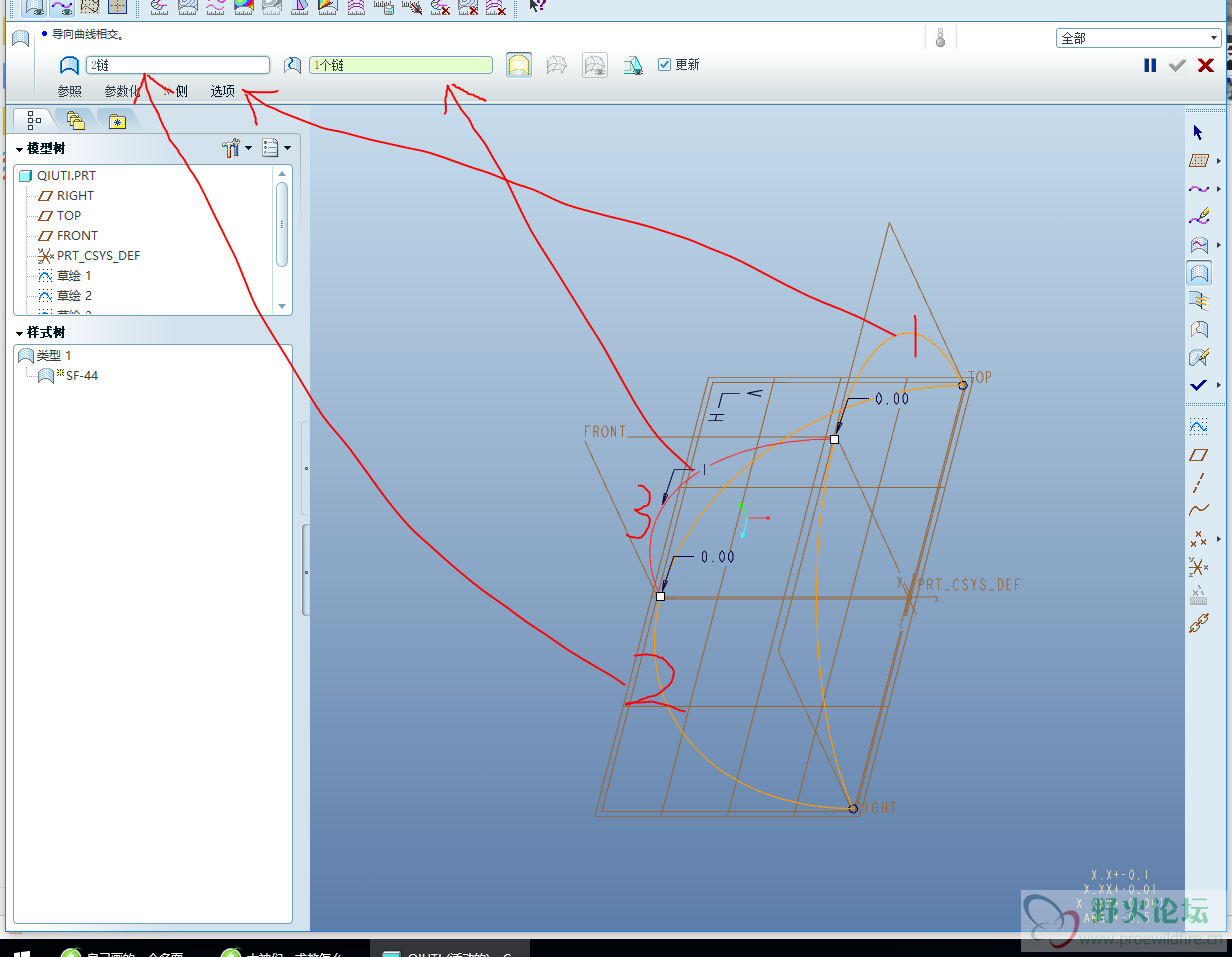Select the SF-44 item in style tree
Screen dimensions: 1232x957
(81, 376)
